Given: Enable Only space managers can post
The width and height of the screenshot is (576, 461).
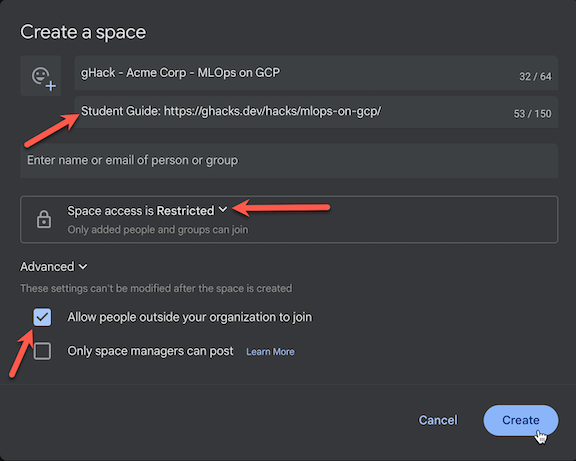Looking at the screenshot, I should click(42, 351).
